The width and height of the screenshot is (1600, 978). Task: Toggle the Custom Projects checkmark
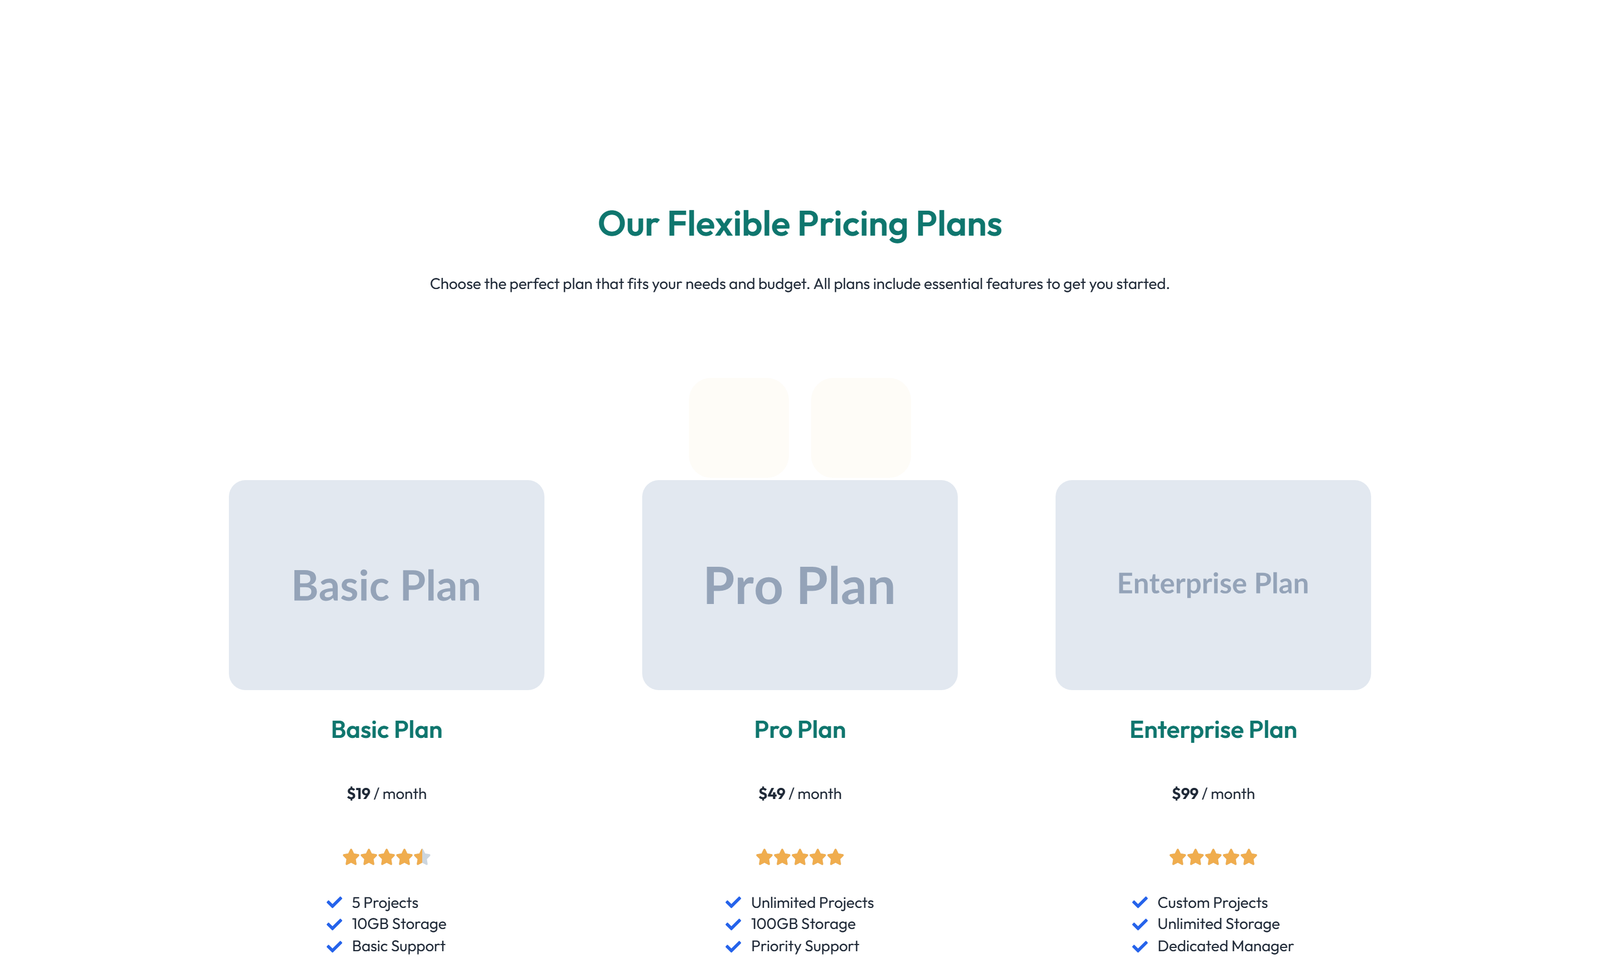tap(1140, 902)
